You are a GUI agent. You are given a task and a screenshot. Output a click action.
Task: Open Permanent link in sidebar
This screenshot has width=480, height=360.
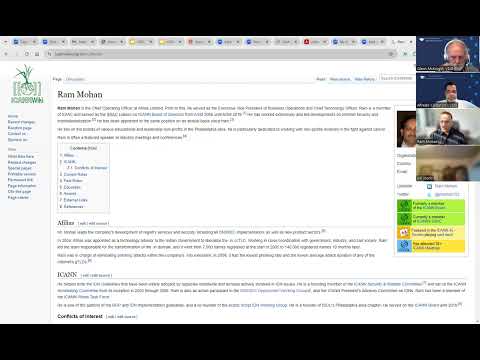20,180
